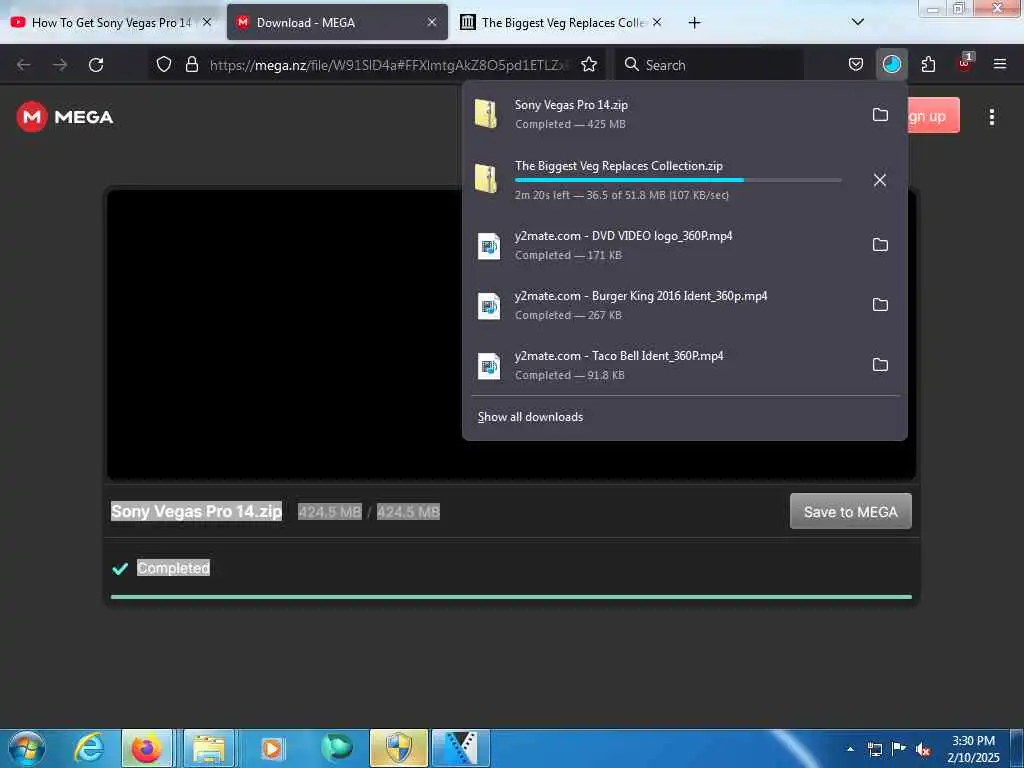The height and width of the screenshot is (768, 1024).
Task: Click the browser Forward arrow
Action: (60, 65)
